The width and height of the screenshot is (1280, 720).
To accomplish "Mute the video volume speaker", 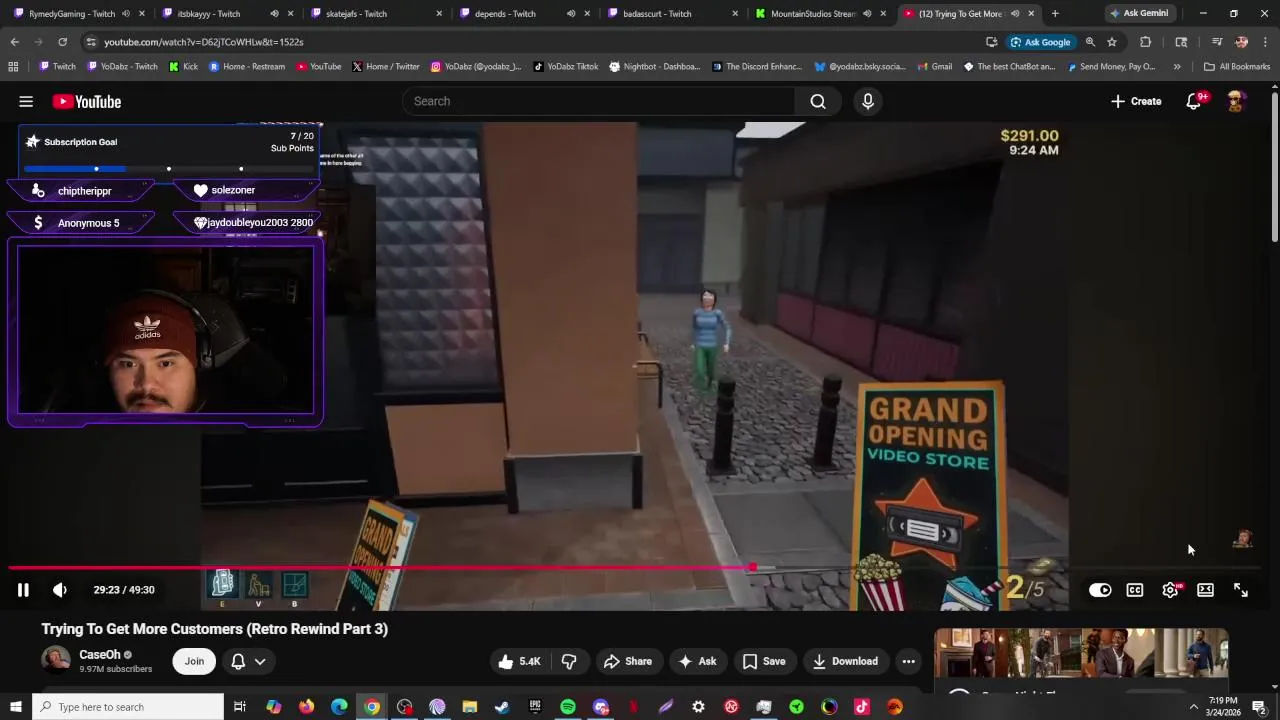I will (x=60, y=590).
